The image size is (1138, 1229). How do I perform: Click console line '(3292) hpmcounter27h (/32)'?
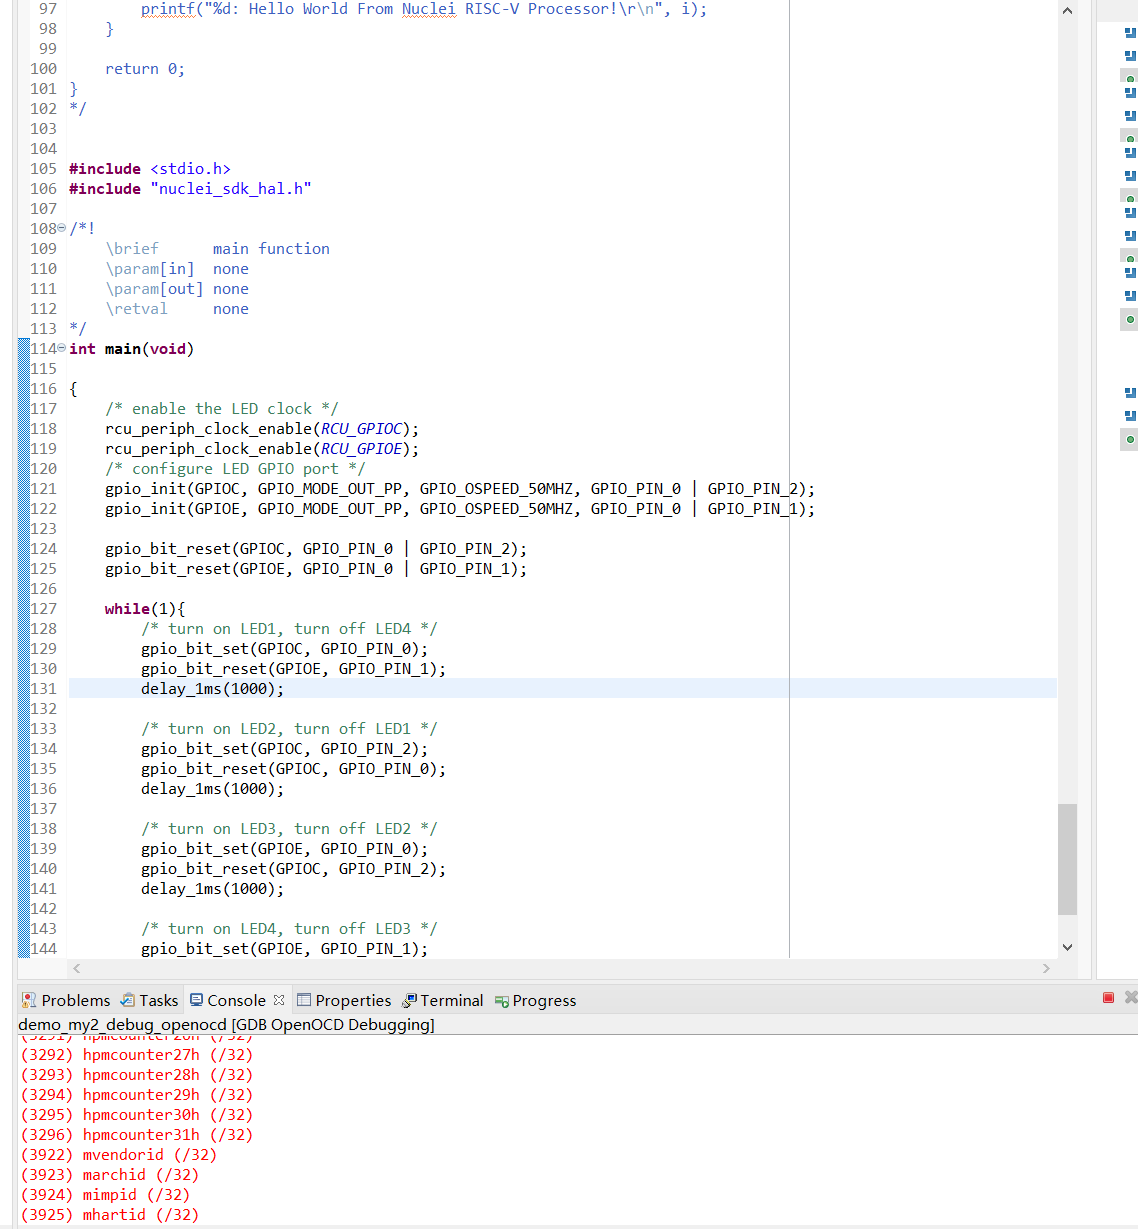click(137, 1054)
